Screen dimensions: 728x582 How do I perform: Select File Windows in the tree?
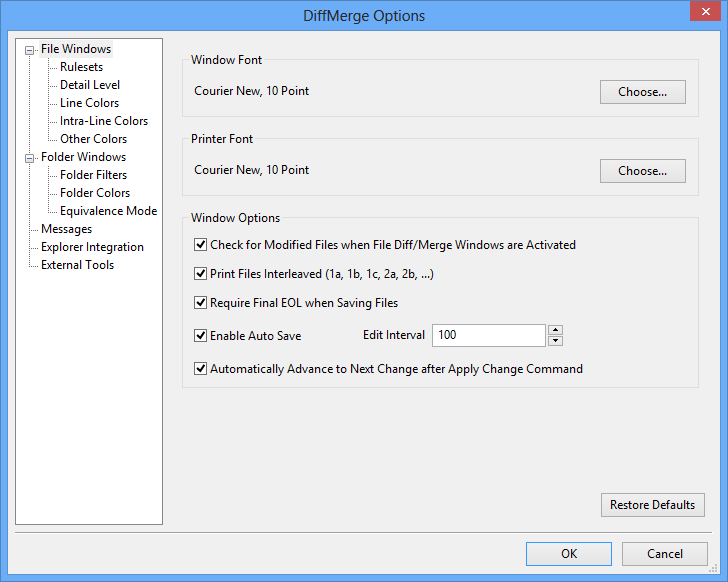(x=76, y=49)
